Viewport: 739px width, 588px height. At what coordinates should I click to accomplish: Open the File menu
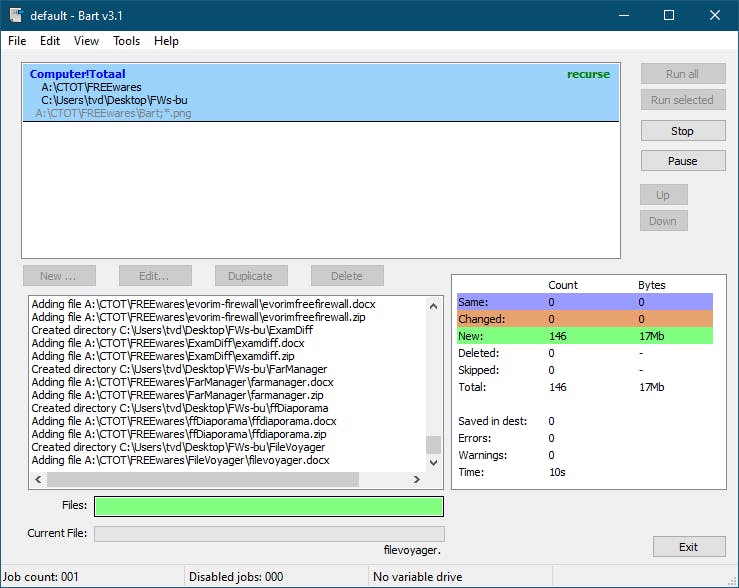point(17,41)
